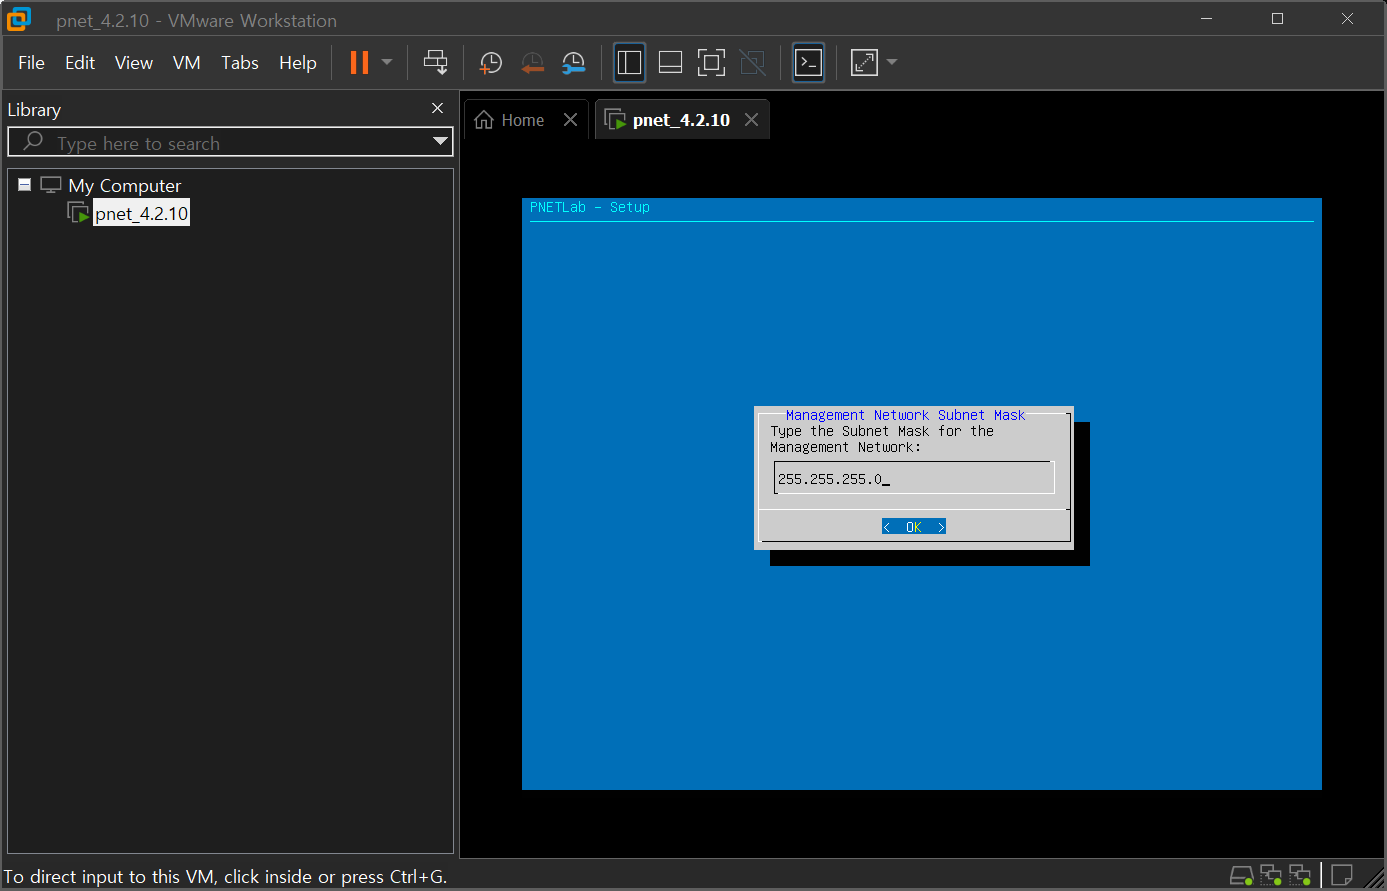Click the library search field
The height and width of the screenshot is (891, 1387).
(x=230, y=142)
